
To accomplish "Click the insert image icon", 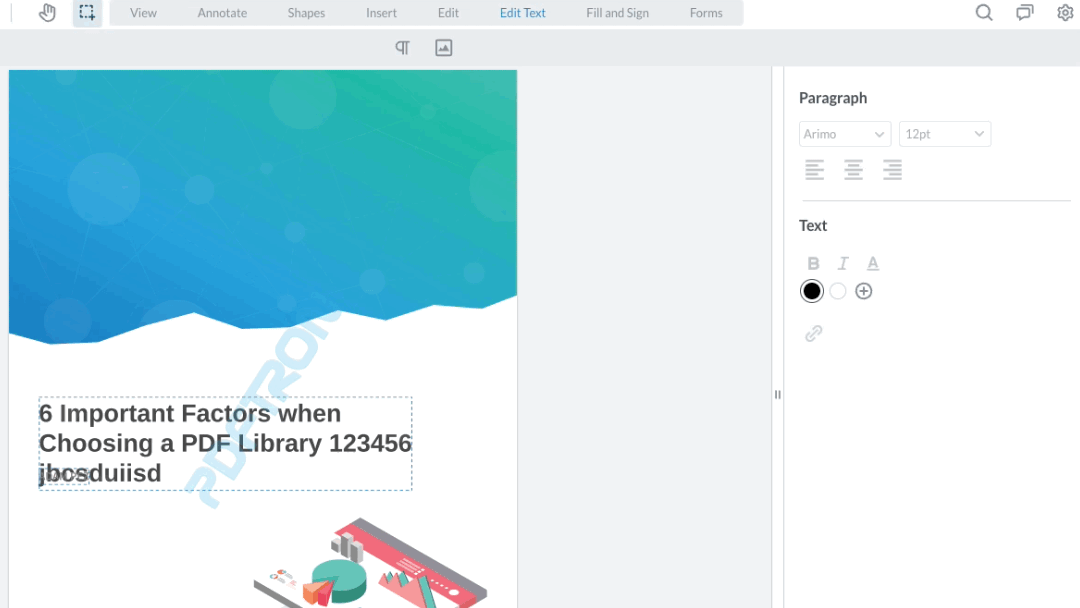I will tap(443, 47).
